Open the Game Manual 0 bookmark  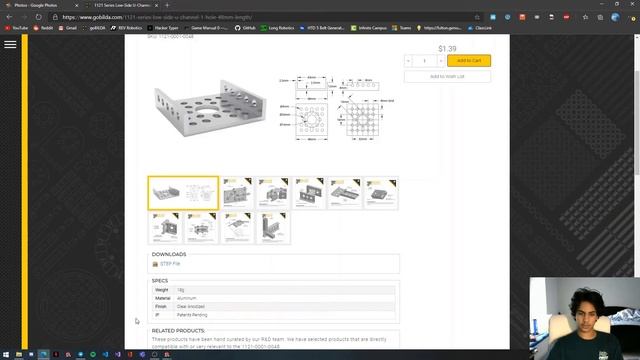tap(206, 28)
